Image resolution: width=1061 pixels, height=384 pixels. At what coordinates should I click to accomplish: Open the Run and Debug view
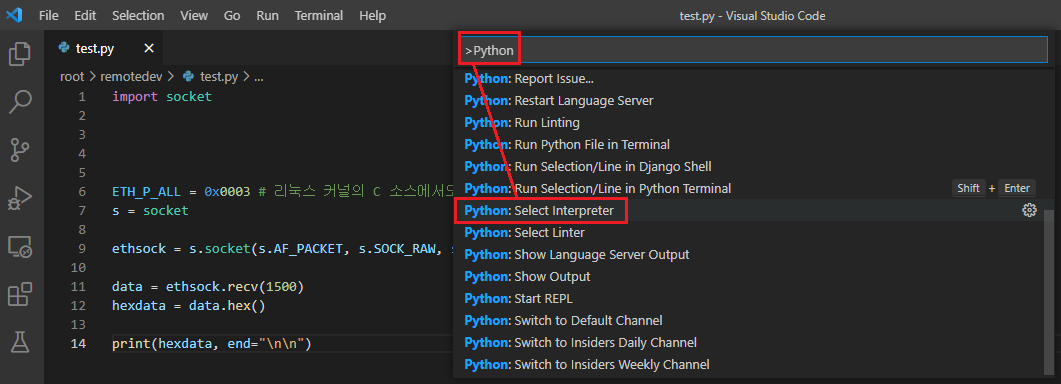tap(20, 199)
